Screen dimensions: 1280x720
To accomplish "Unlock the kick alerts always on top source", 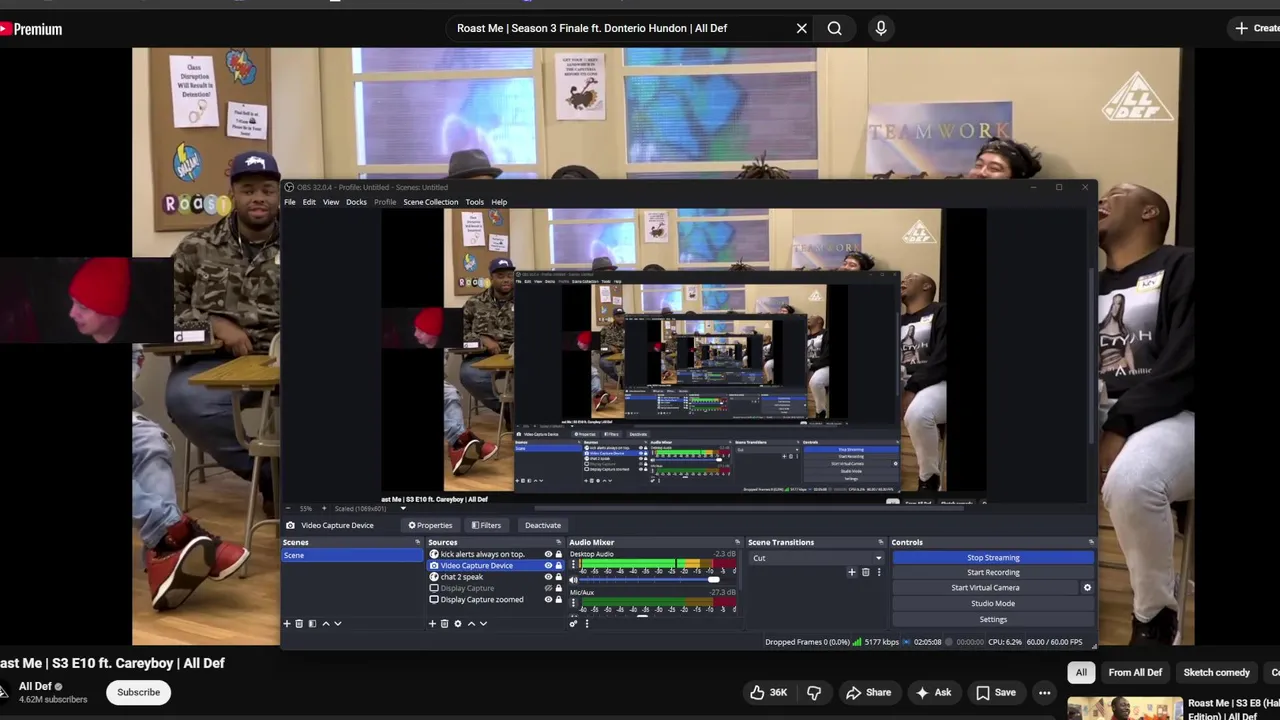I will click(558, 554).
